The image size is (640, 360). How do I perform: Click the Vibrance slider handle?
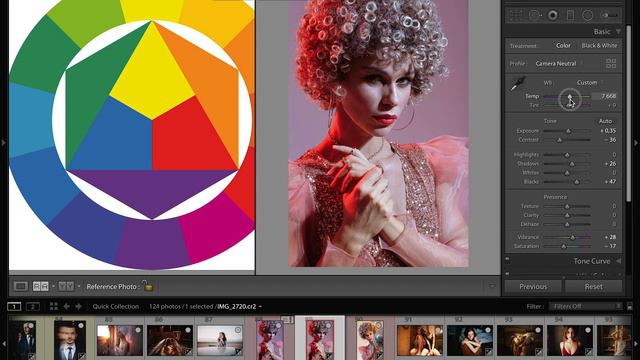[x=573, y=237]
